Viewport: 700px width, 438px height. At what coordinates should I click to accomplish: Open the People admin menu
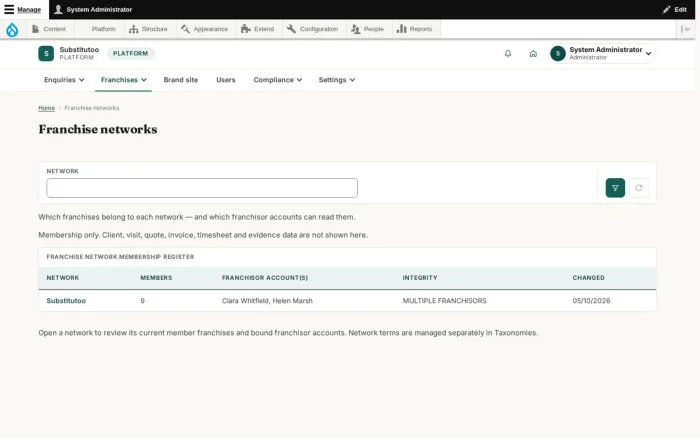368,29
